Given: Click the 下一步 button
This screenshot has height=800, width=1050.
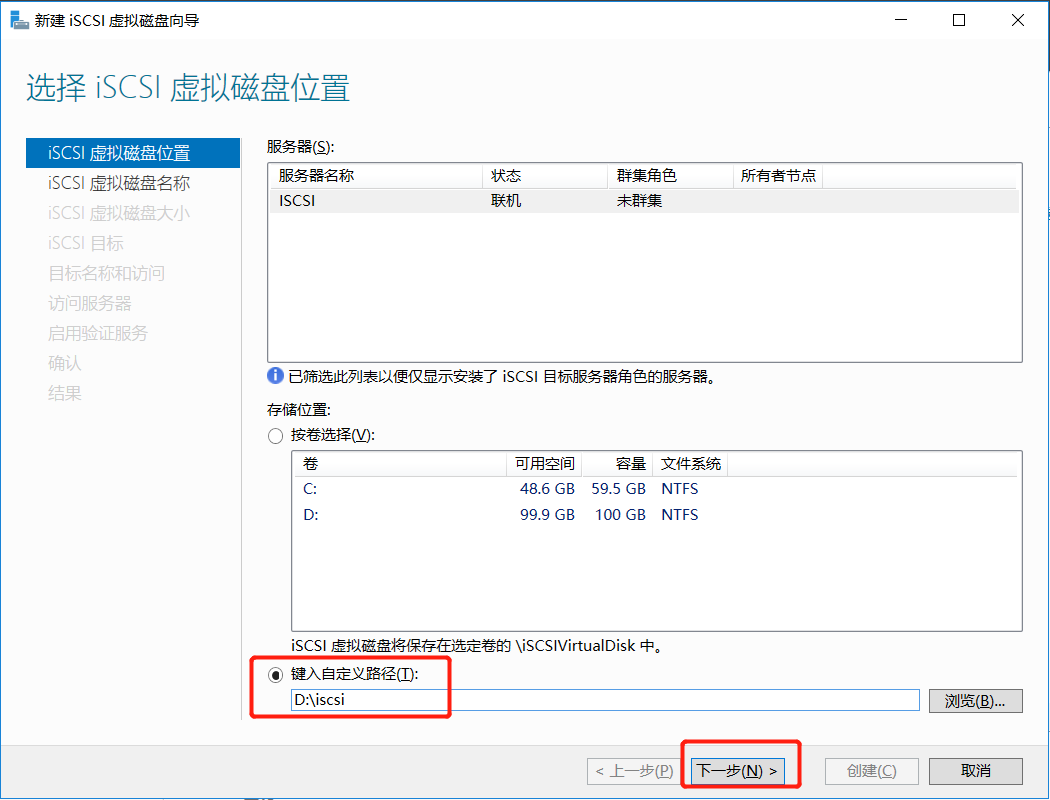Looking at the screenshot, I should [x=739, y=770].
